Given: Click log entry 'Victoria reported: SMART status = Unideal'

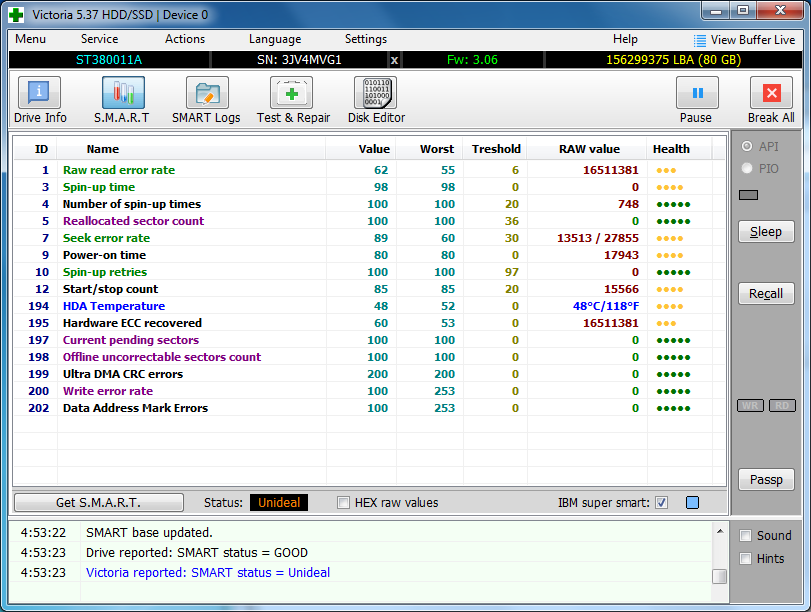Looking at the screenshot, I should [x=208, y=573].
